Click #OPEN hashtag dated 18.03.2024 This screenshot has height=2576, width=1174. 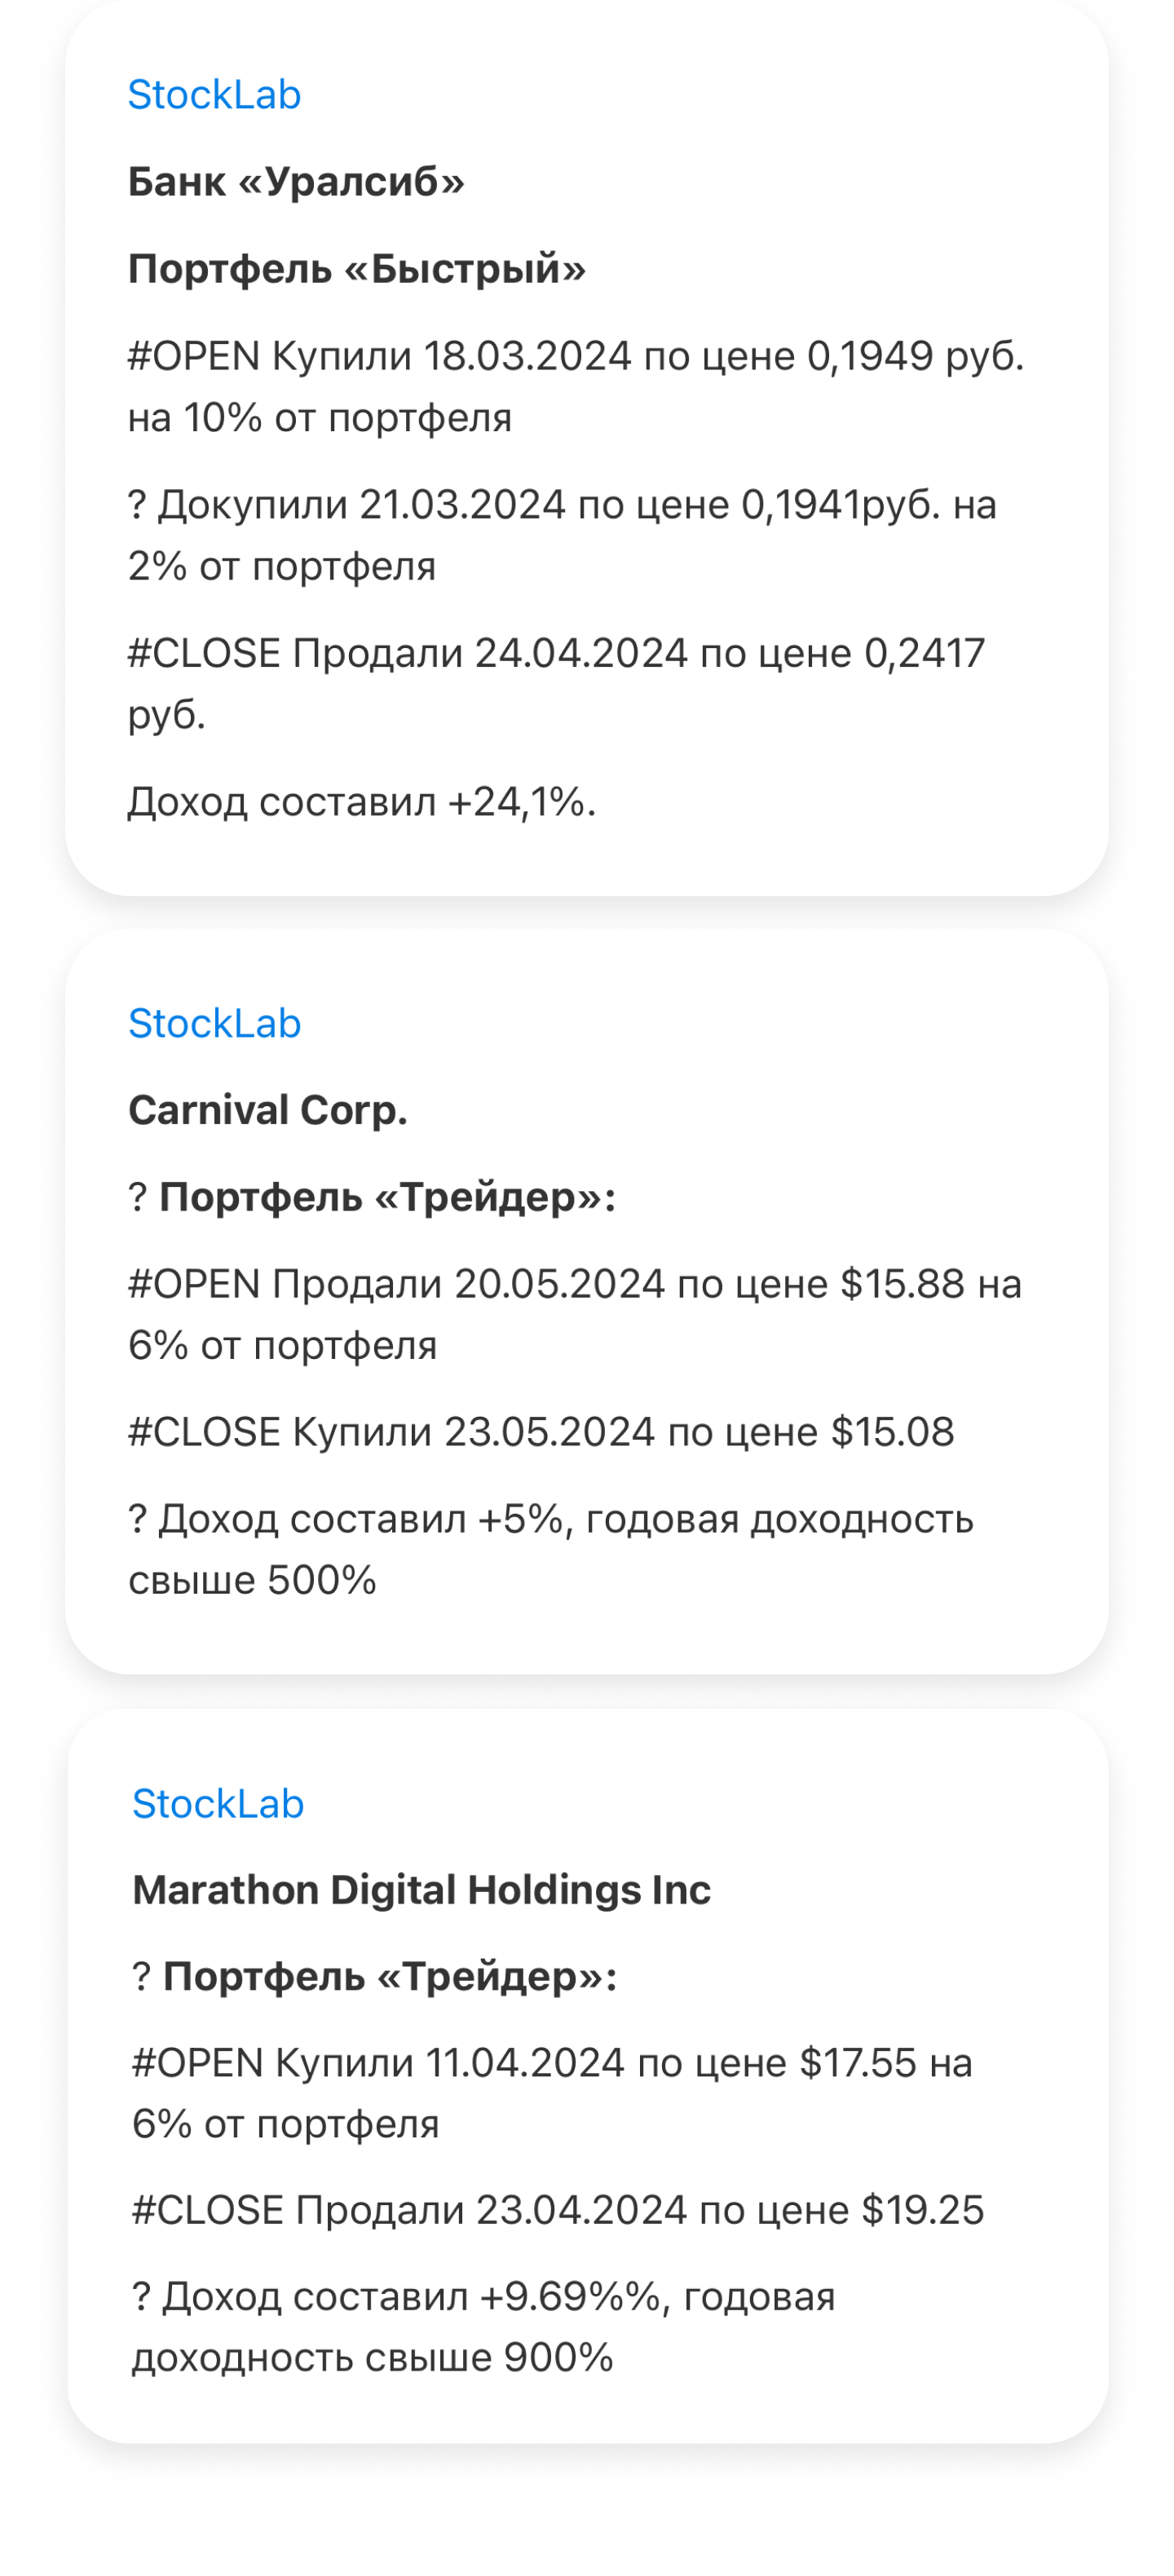(x=194, y=356)
